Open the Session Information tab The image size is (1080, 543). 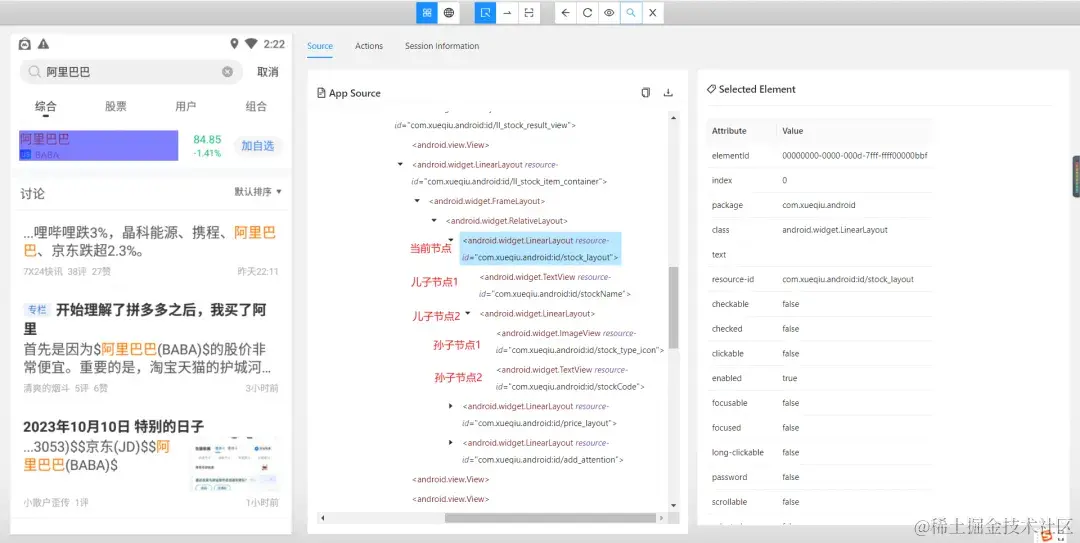point(442,46)
